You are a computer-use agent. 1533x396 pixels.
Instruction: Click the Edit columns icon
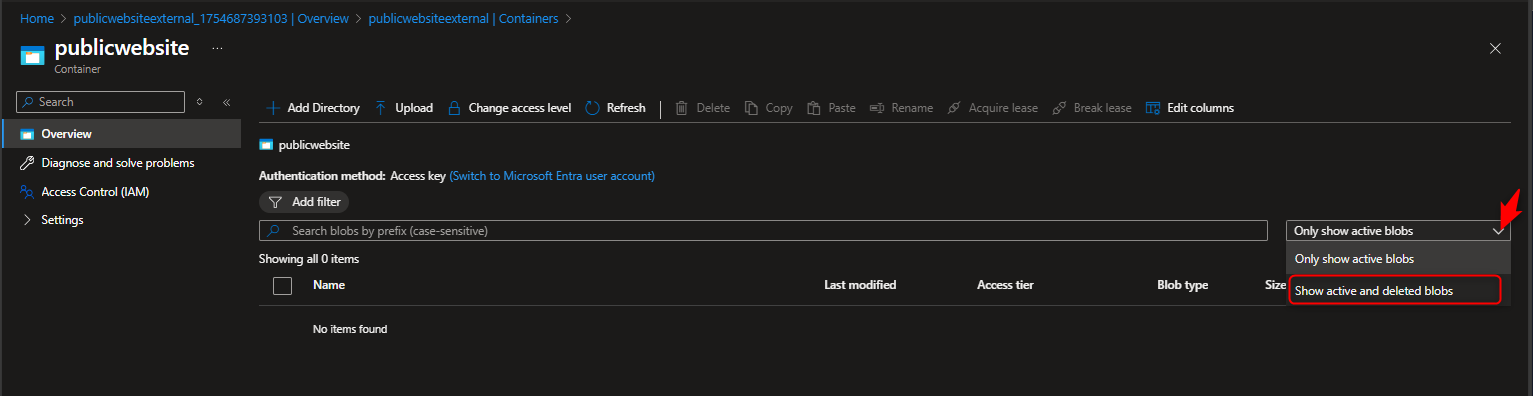pyautogui.click(x=1153, y=108)
